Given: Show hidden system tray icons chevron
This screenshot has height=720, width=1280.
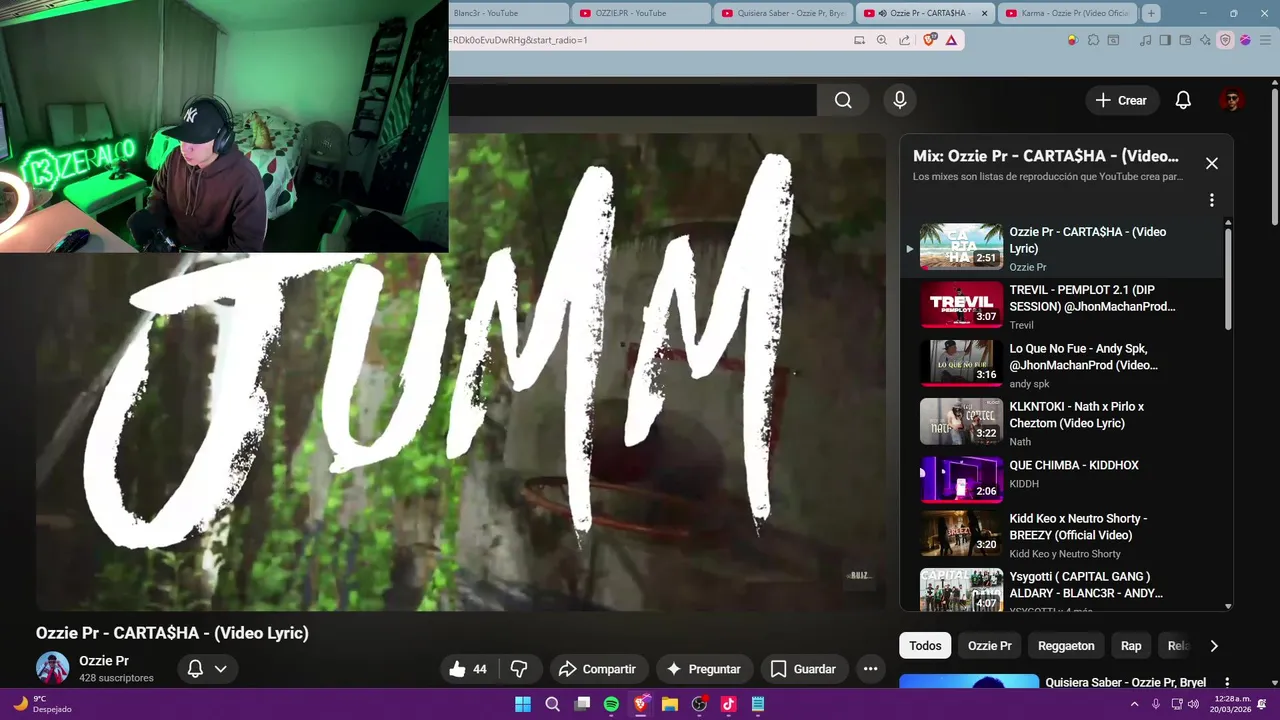Looking at the screenshot, I should (x=1134, y=704).
